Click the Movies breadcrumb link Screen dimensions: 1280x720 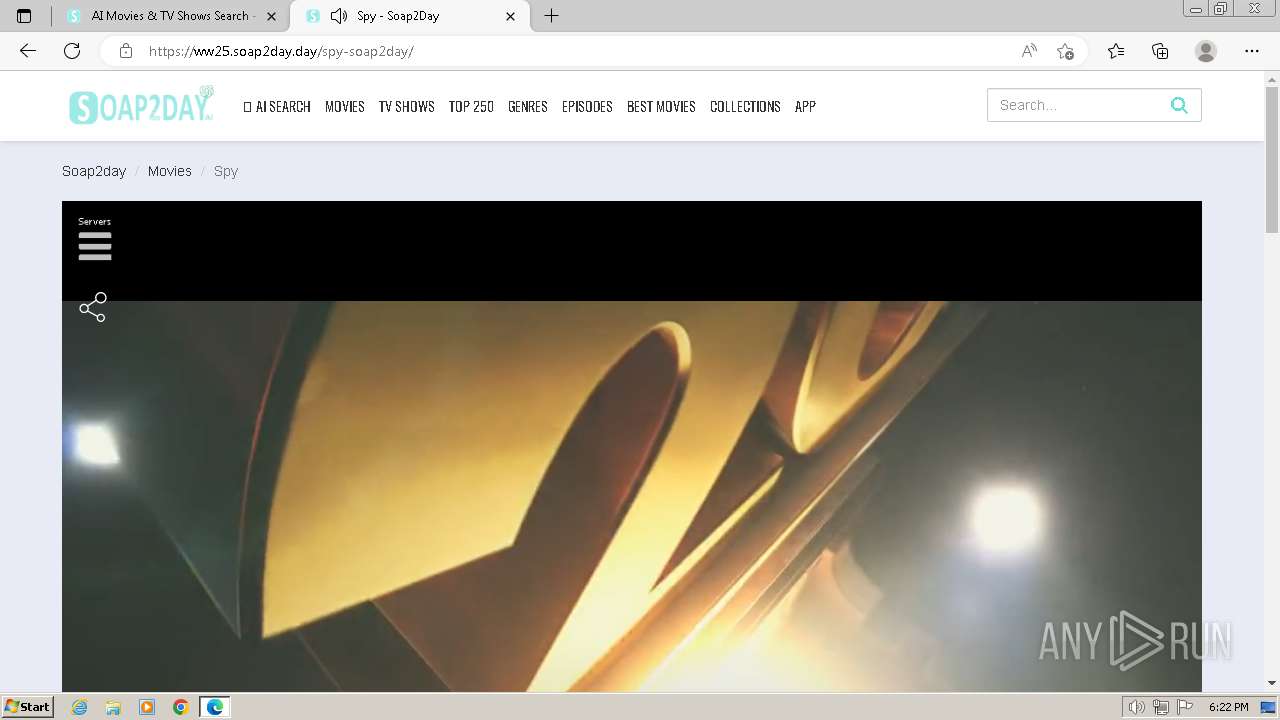(170, 171)
